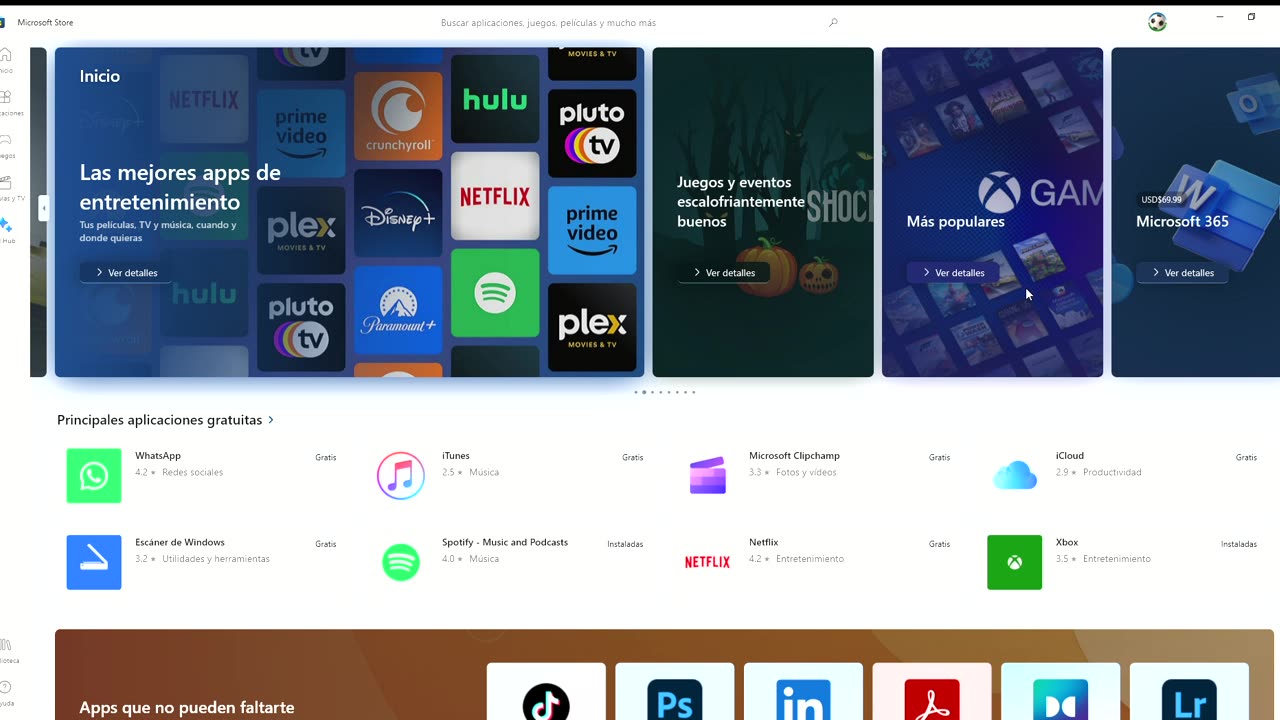1280x720 pixels.
Task: Click the iTunes app title
Action: click(456, 456)
